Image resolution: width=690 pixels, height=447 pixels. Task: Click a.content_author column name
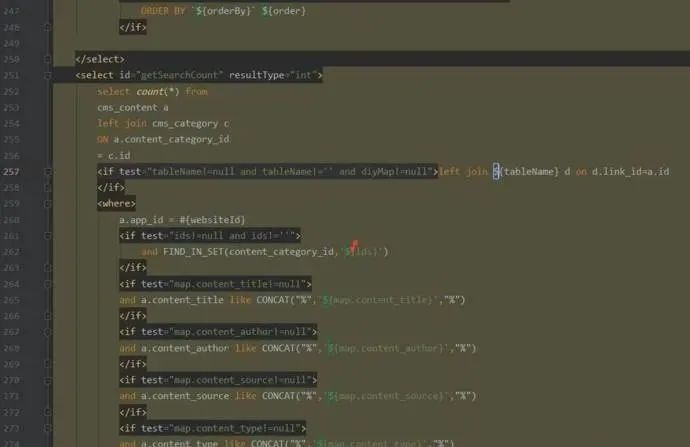pos(185,348)
